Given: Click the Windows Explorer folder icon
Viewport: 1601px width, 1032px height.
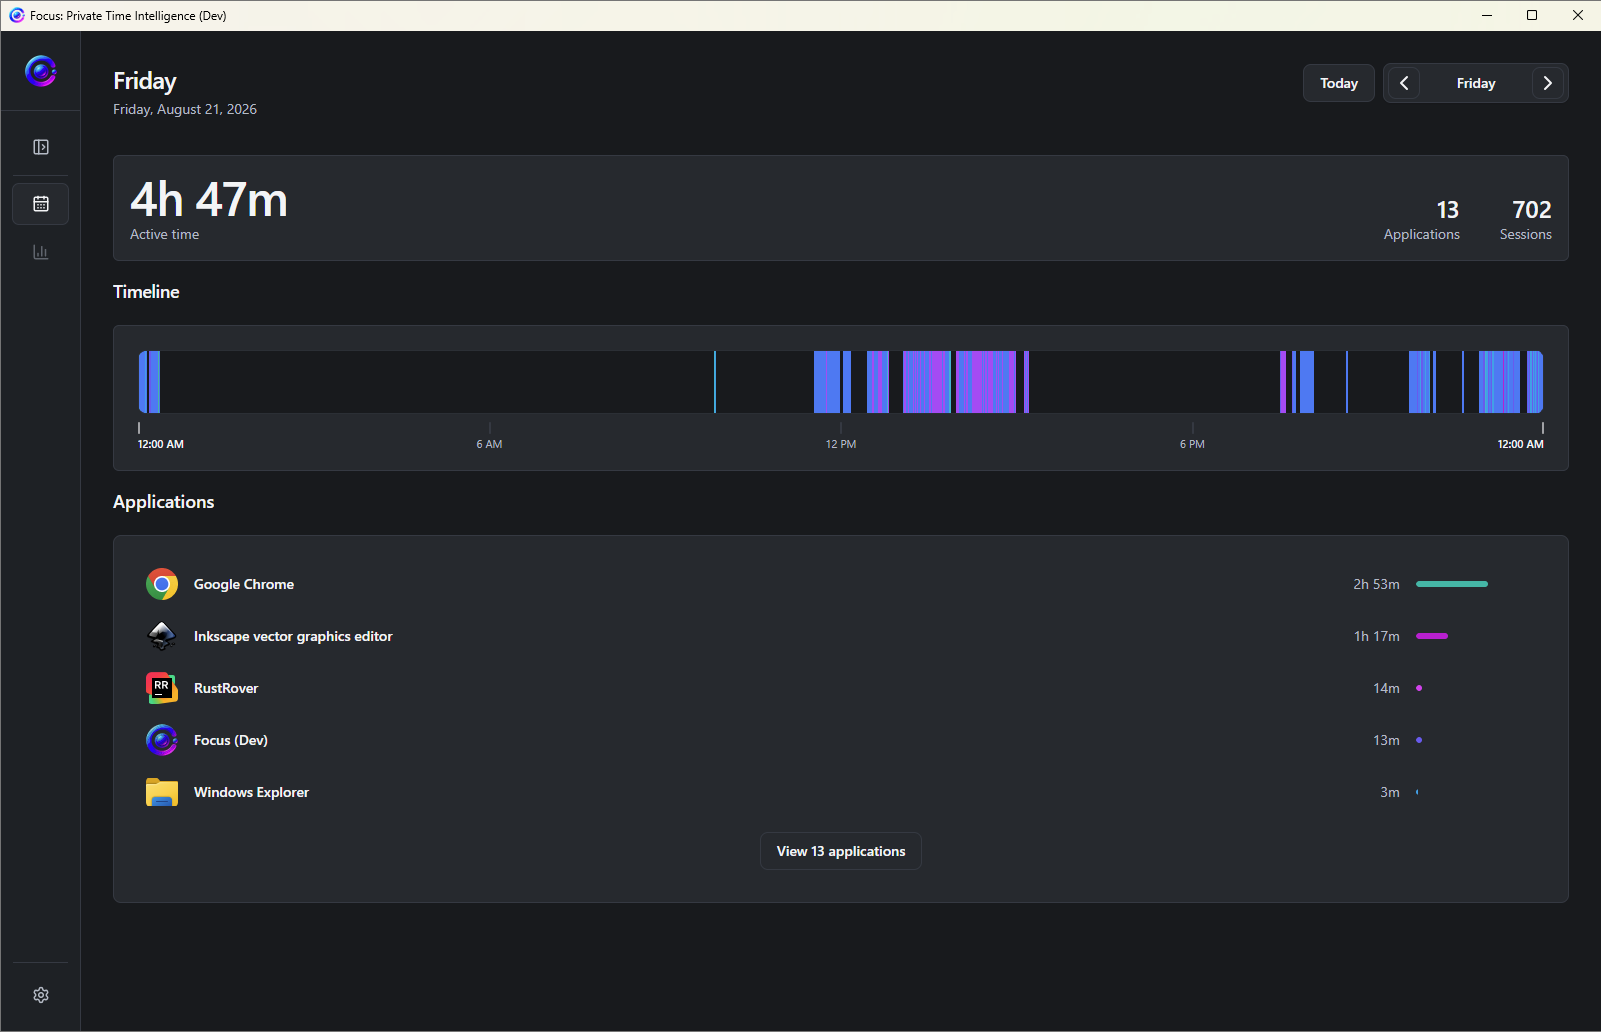Looking at the screenshot, I should (x=162, y=792).
